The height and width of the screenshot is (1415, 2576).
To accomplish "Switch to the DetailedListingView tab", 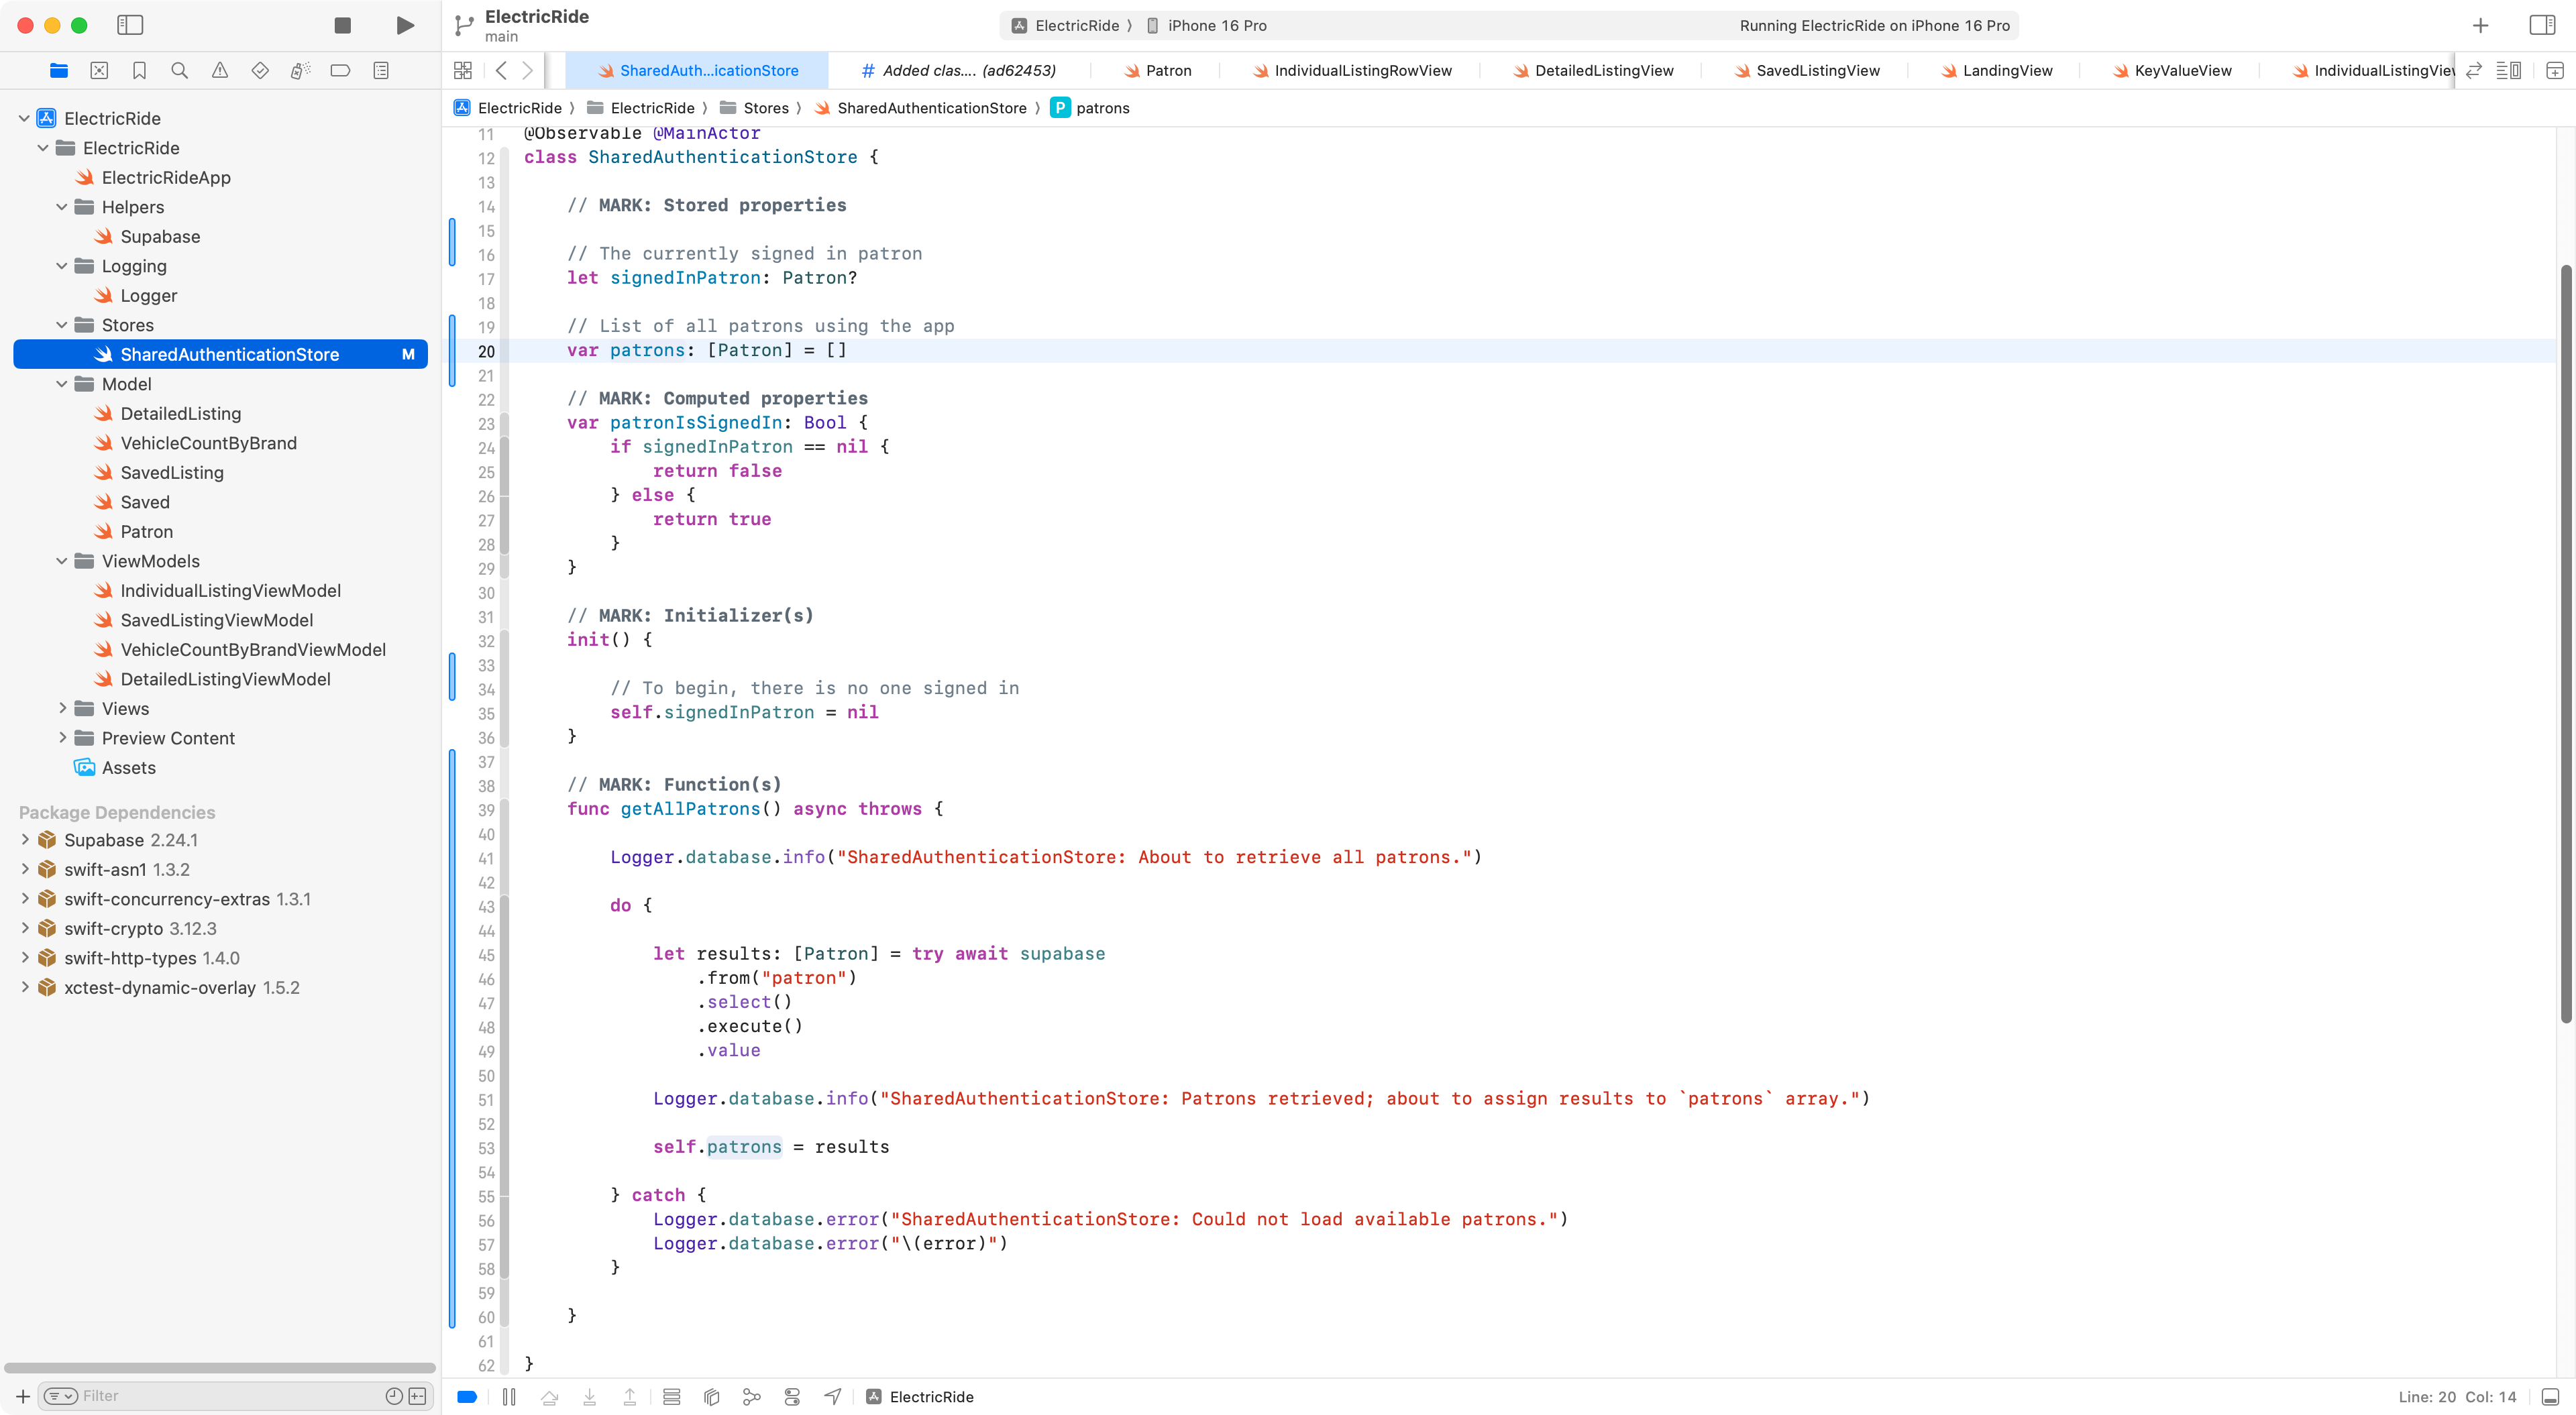I will pyautogui.click(x=1603, y=70).
